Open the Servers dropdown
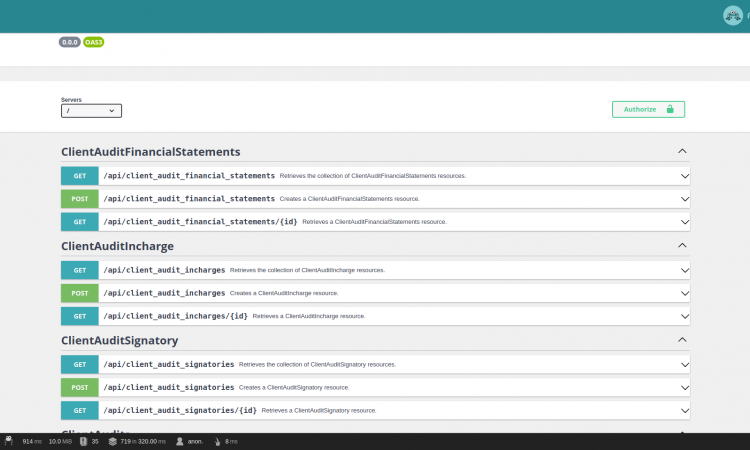 [x=91, y=111]
